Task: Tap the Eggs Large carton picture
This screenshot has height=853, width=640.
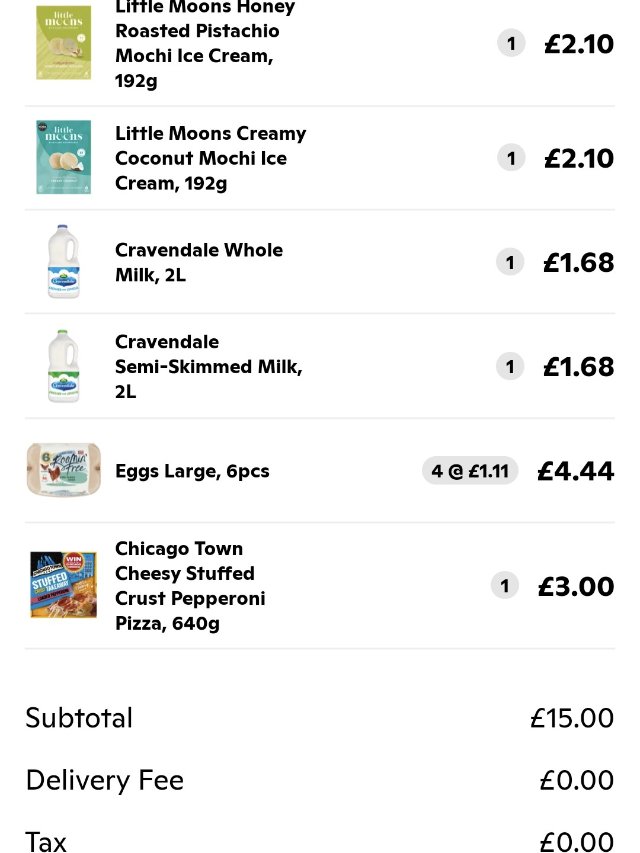Action: click(x=63, y=470)
